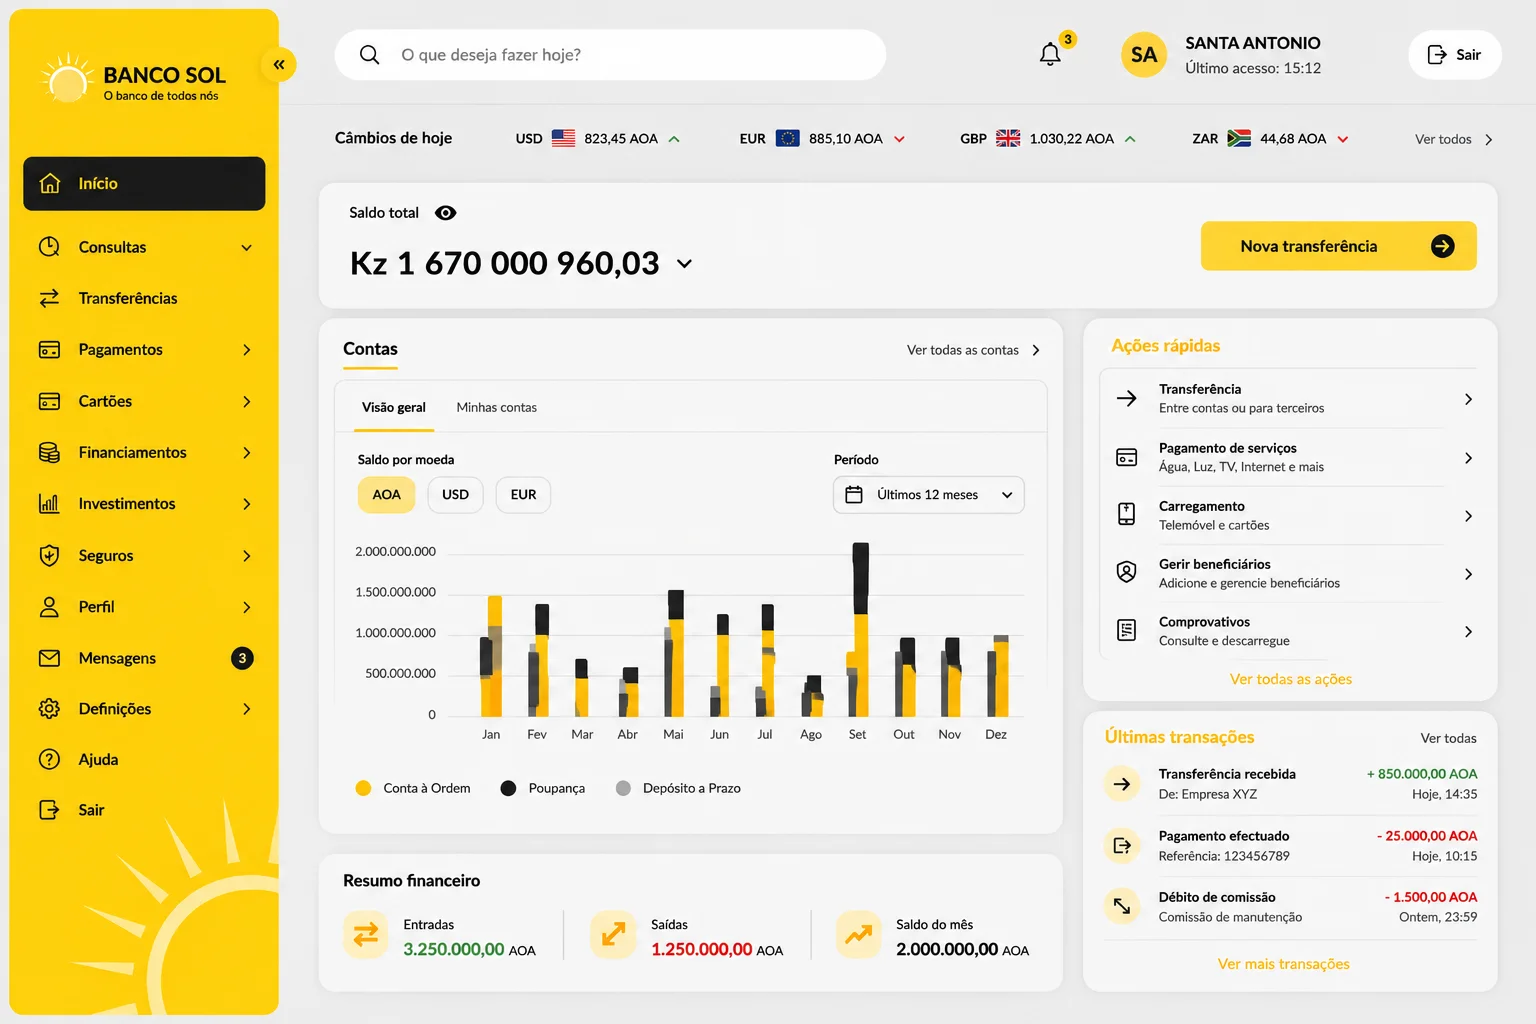Open Ver mais transações link
Screen dimensions: 1536x1024
[x=1284, y=964]
